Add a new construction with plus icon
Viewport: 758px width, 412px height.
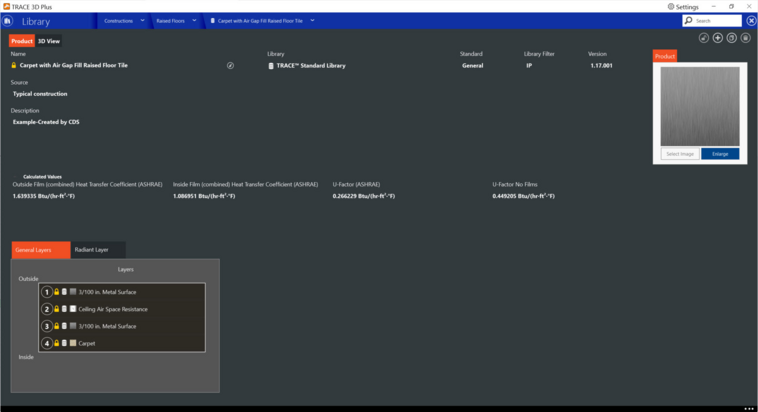718,38
